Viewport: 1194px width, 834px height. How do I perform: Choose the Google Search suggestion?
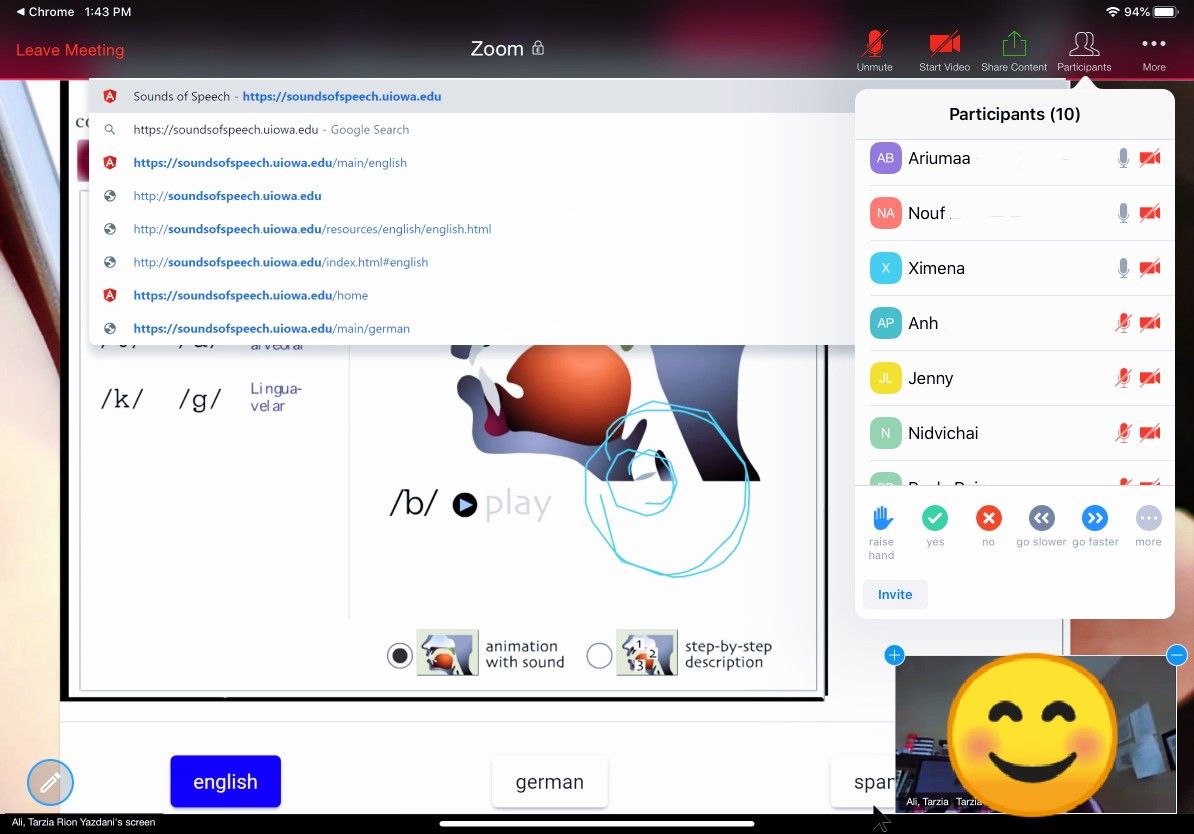coord(472,129)
